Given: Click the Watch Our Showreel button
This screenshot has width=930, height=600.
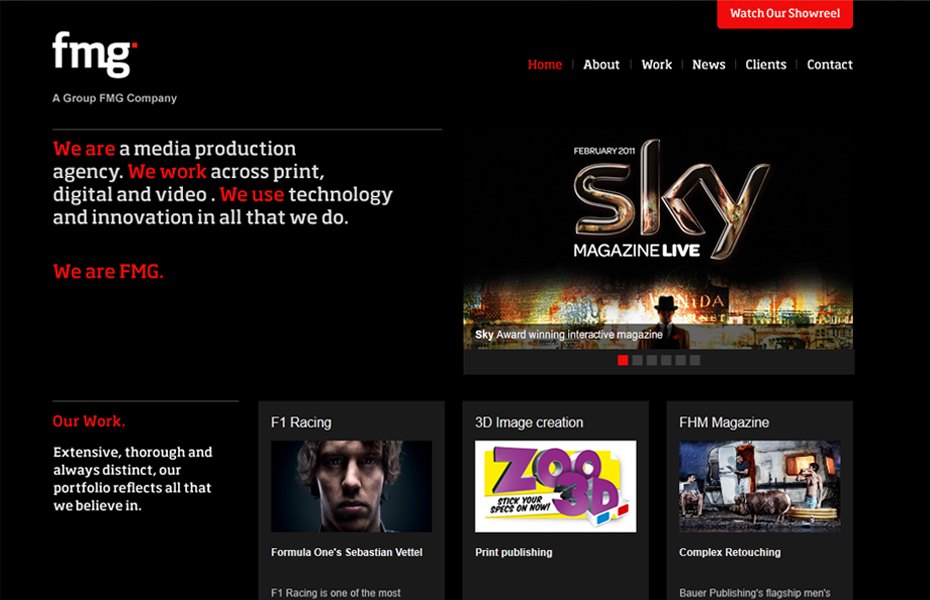Looking at the screenshot, I should [x=785, y=14].
